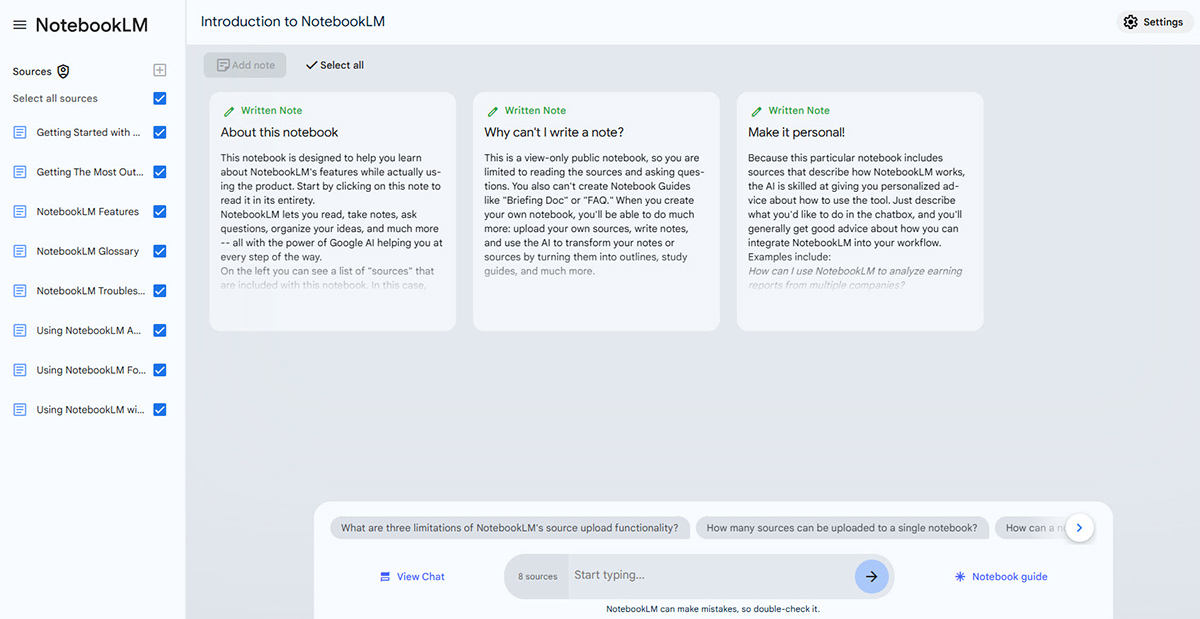The height and width of the screenshot is (619, 1200).
Task: Uncheck the NotebookLM Glossary checkbox
Action: pyautogui.click(x=160, y=251)
